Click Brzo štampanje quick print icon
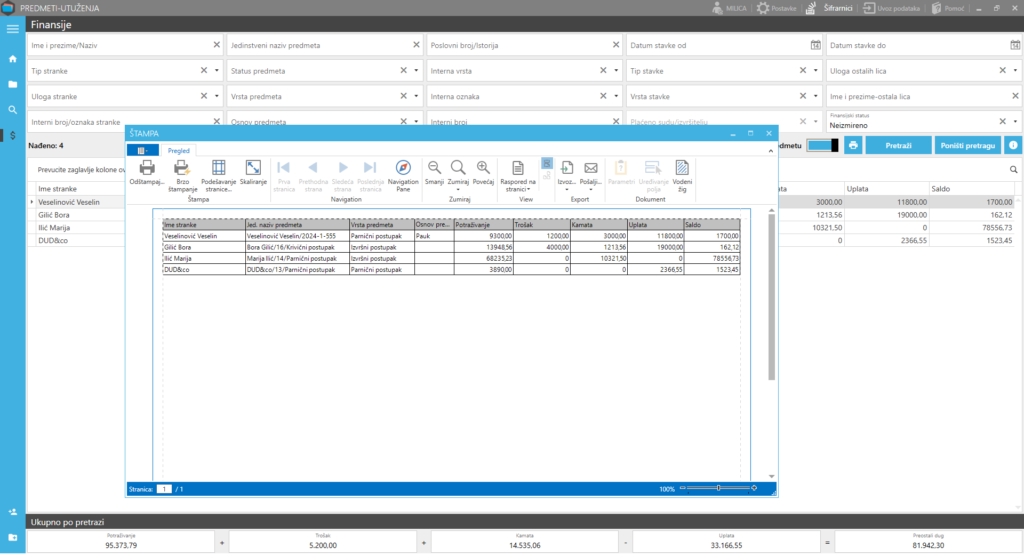1024x556 pixels. pos(181,170)
